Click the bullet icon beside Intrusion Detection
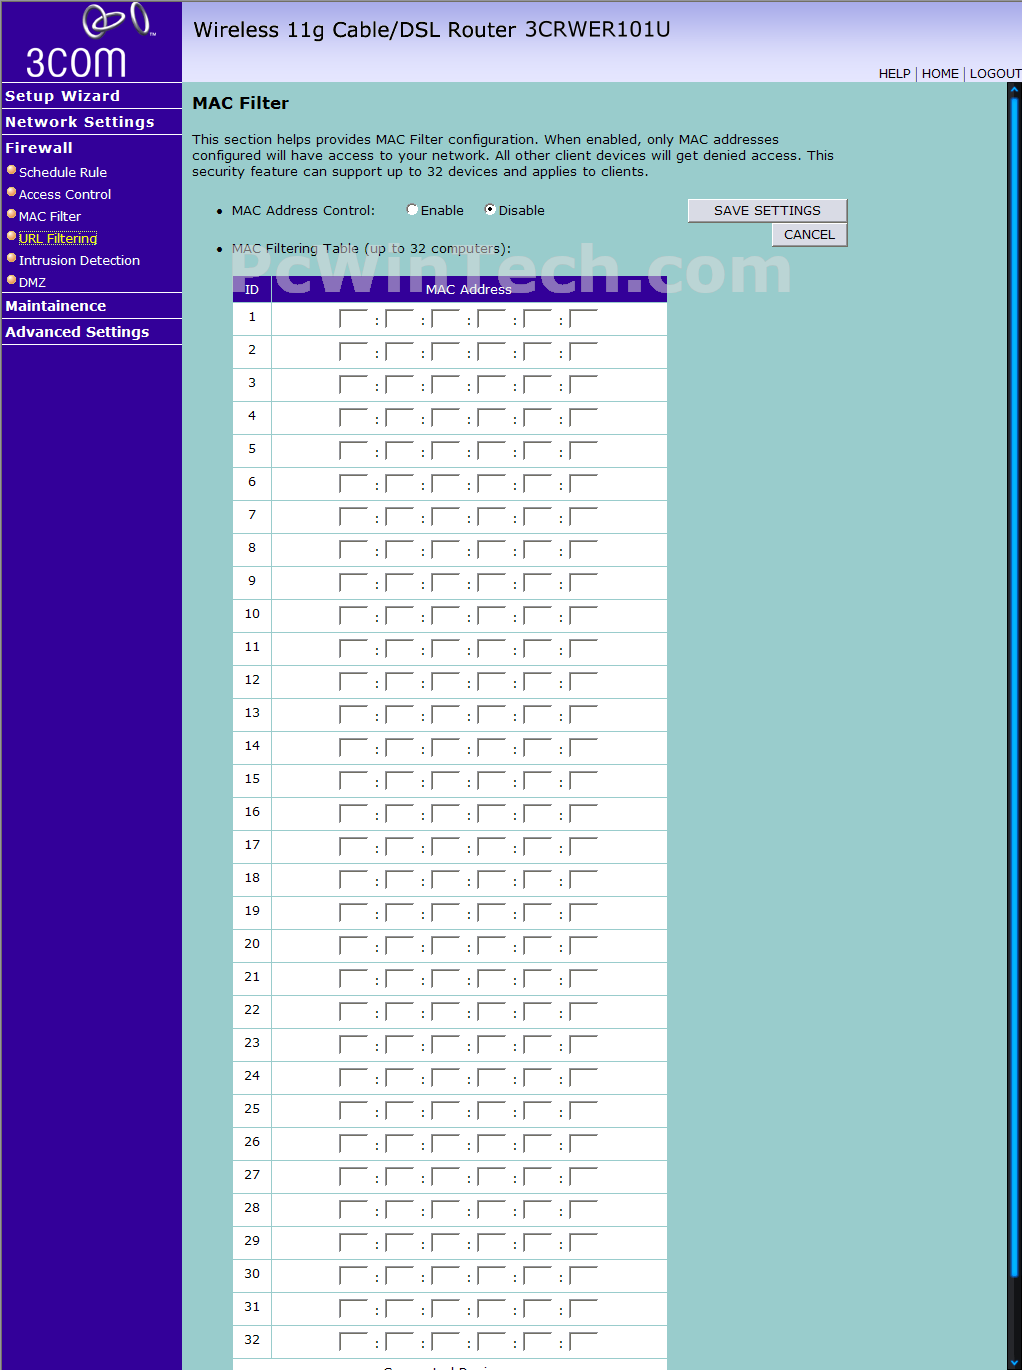1022x1370 pixels. point(12,258)
